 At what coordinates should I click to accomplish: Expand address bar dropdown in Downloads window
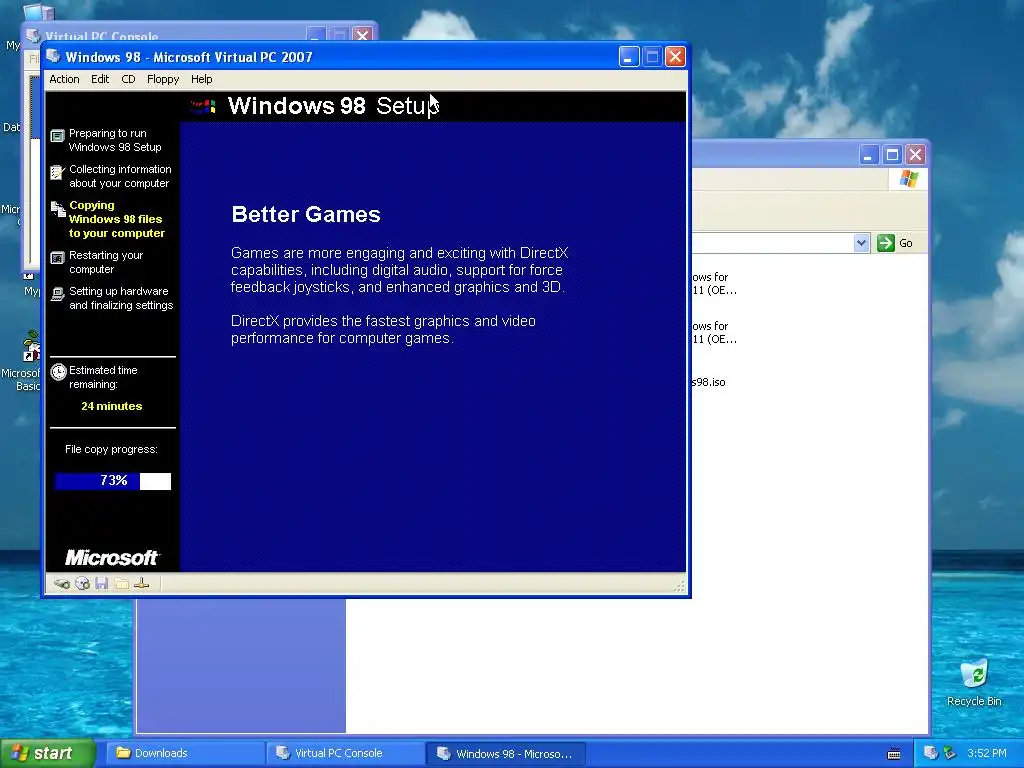pos(861,243)
